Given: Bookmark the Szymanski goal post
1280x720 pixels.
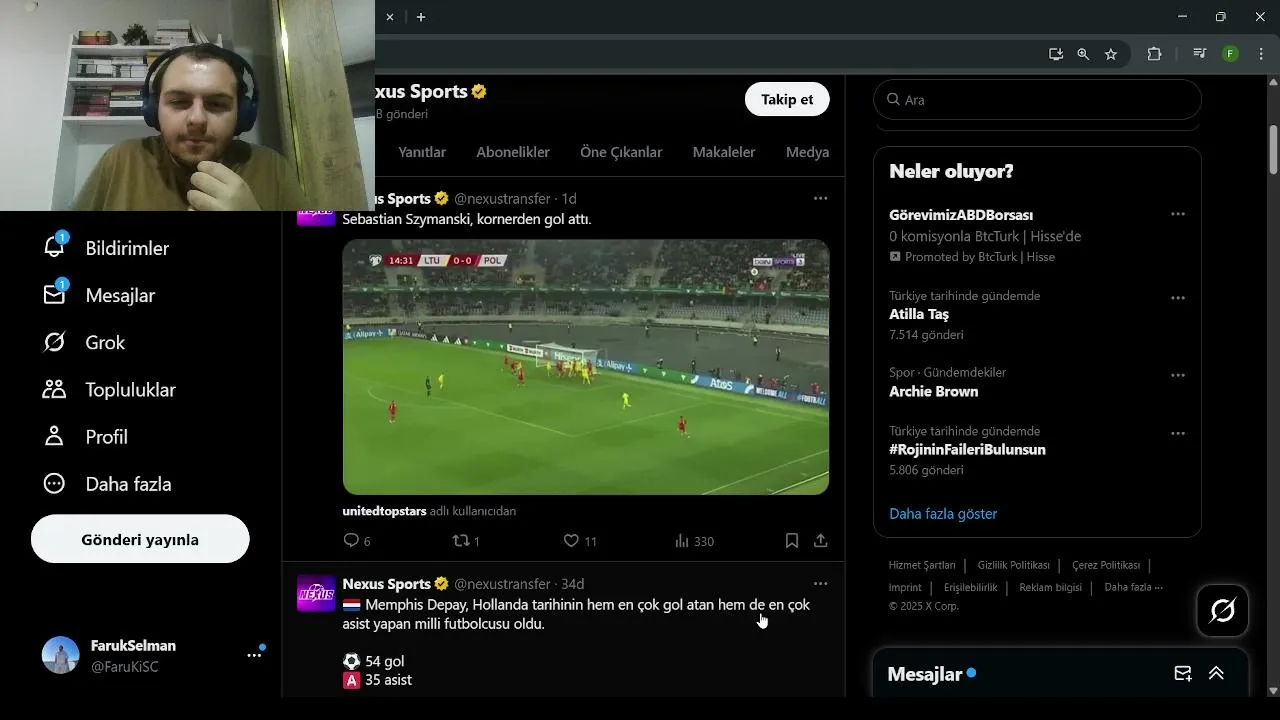Looking at the screenshot, I should point(791,541).
